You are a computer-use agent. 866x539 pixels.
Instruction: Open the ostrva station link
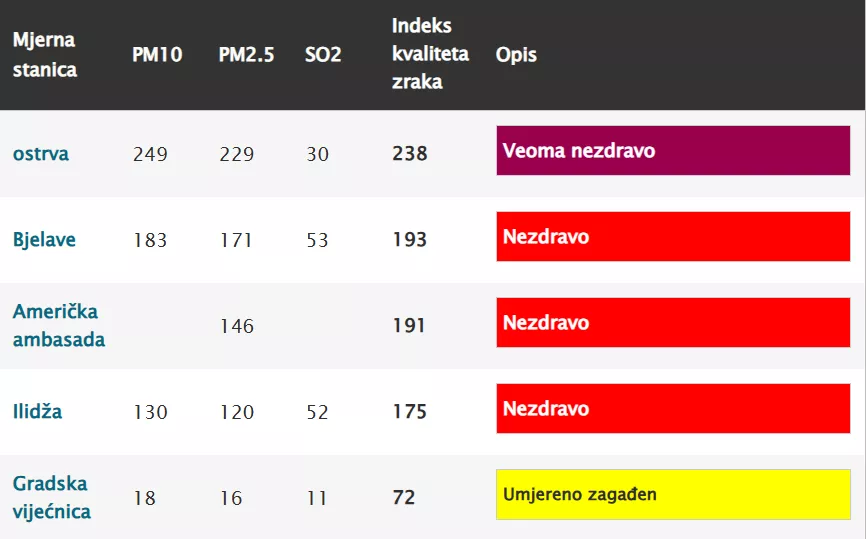click(x=41, y=154)
